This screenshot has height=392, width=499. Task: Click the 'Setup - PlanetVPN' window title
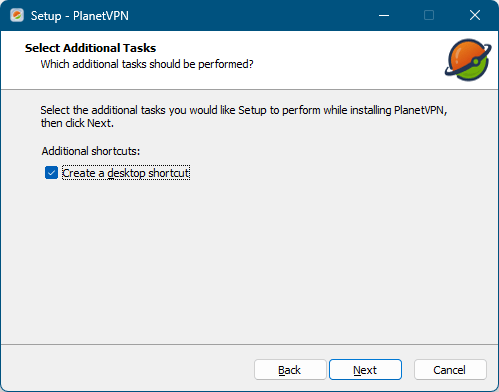tap(80, 16)
